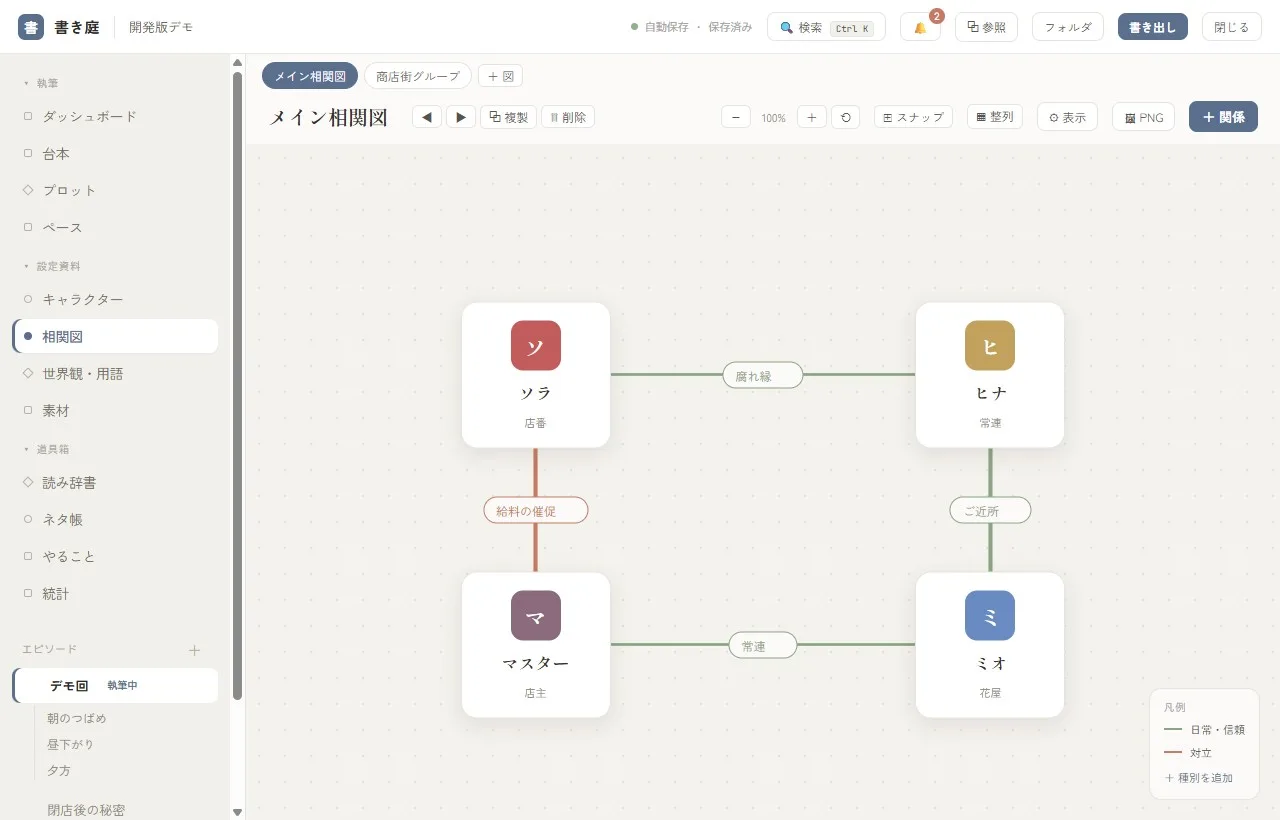Open the 表示 display options

(x=1068, y=117)
